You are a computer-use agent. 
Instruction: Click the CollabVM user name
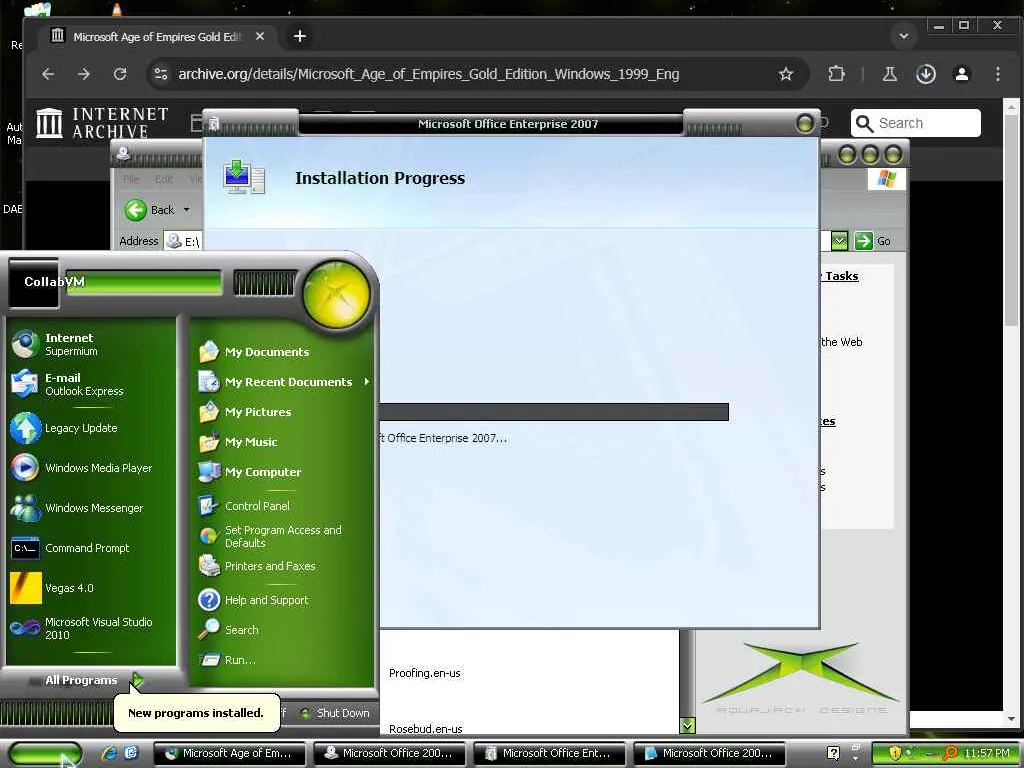coord(54,281)
